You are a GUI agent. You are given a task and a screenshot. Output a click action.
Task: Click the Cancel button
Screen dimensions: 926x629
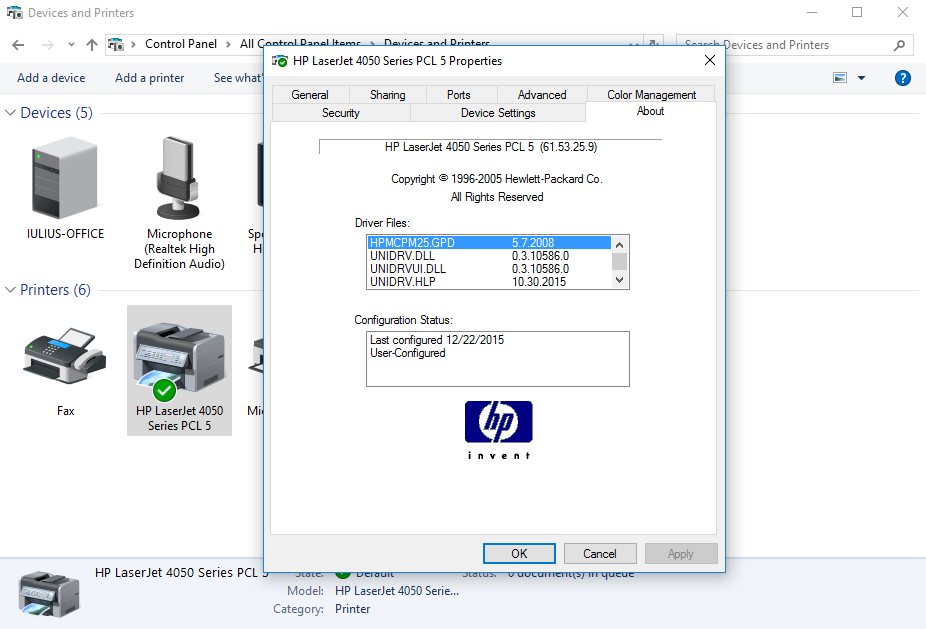(x=600, y=553)
